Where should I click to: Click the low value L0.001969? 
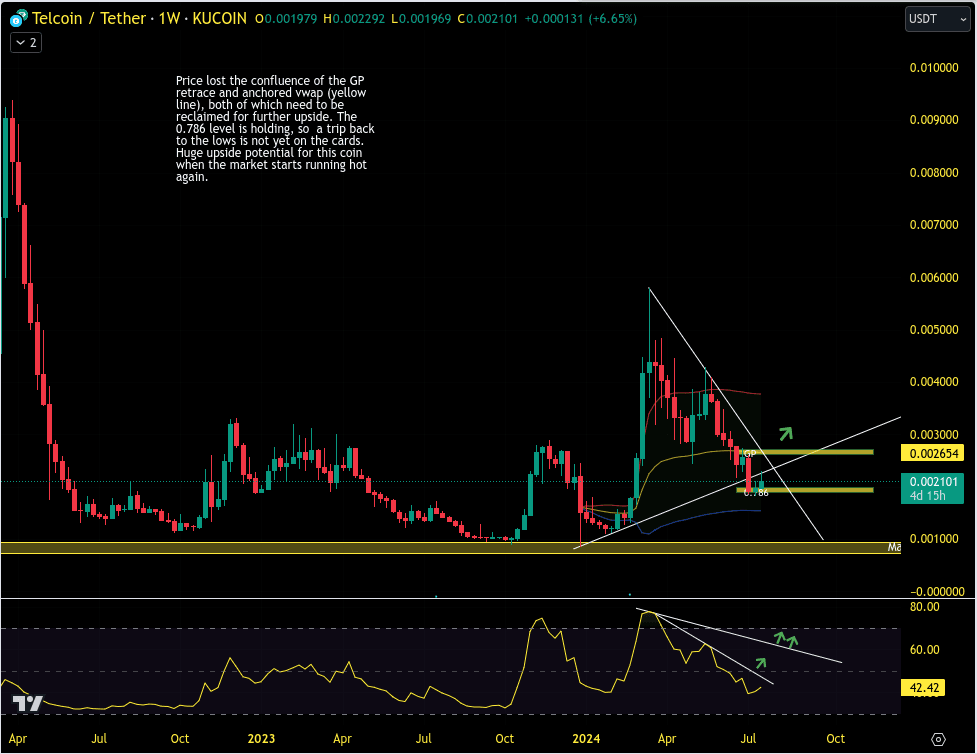coord(421,19)
